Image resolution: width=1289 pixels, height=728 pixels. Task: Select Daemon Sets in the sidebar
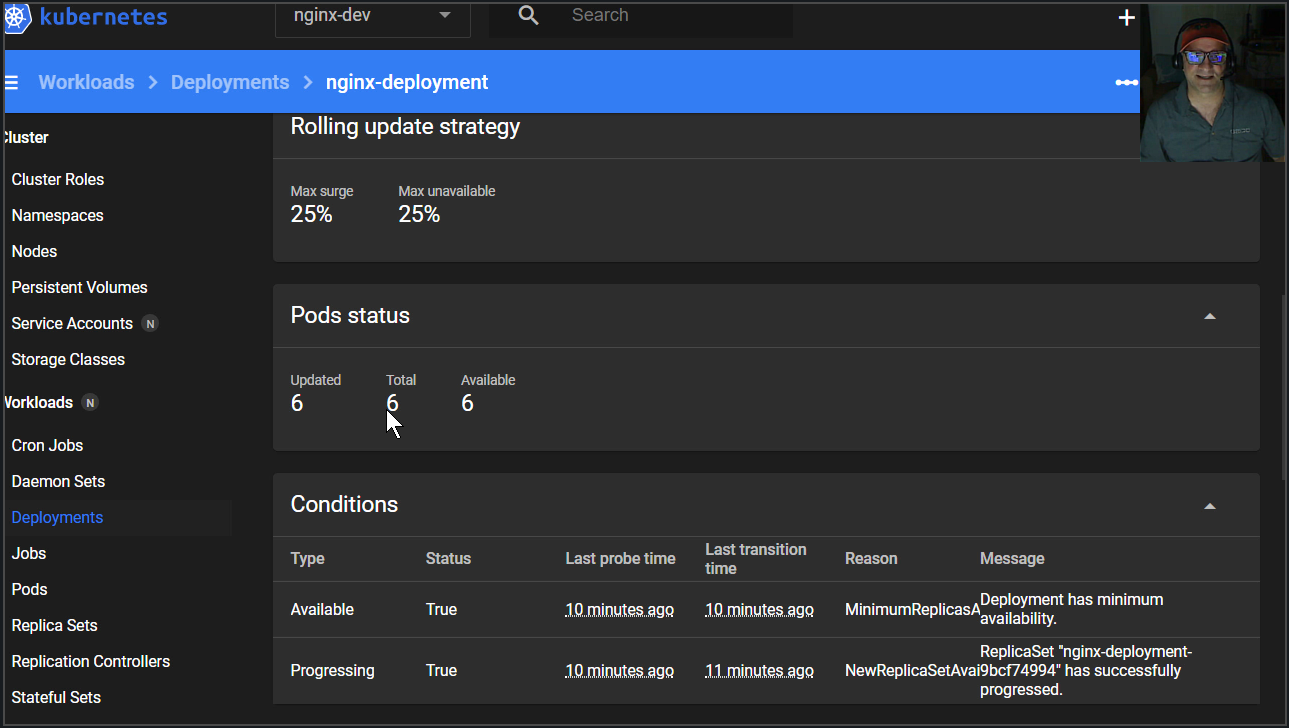point(57,481)
